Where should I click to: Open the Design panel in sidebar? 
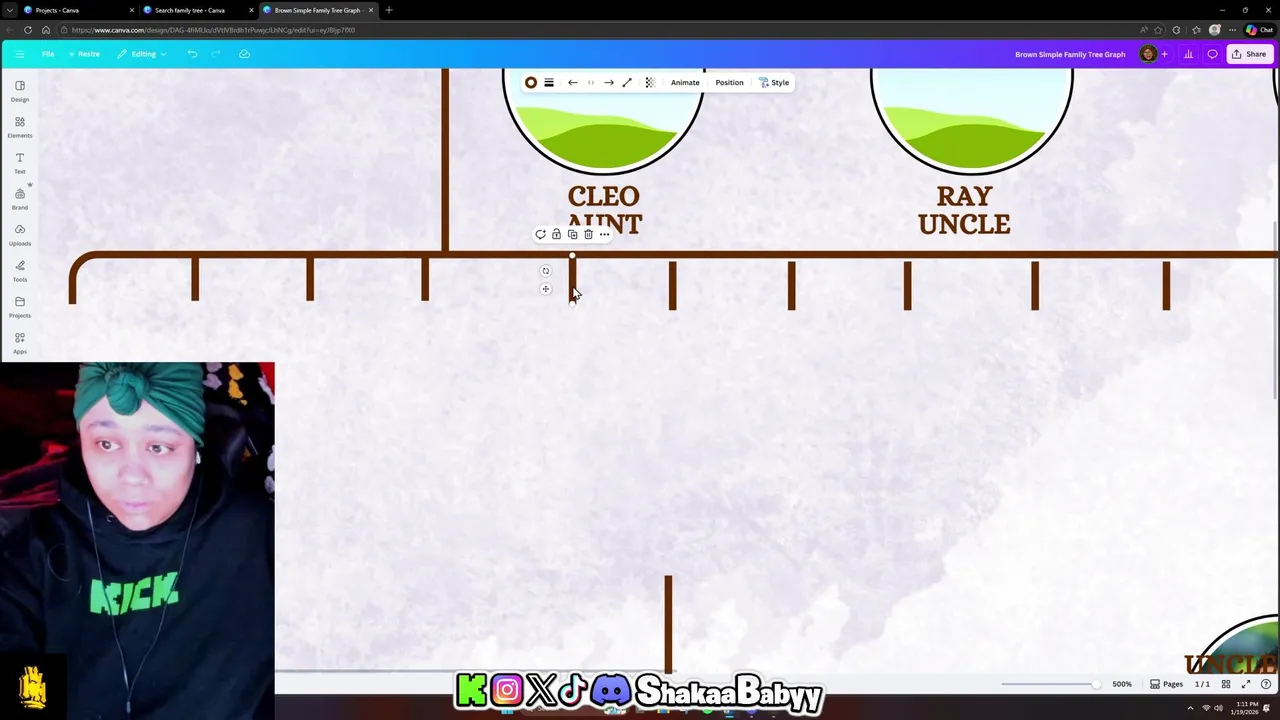tap(20, 90)
